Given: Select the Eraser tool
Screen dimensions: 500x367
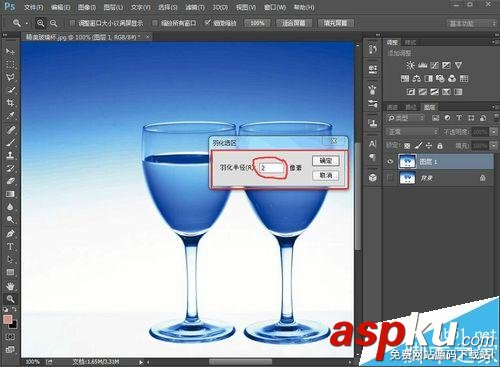Looking at the screenshot, I should tap(10, 181).
